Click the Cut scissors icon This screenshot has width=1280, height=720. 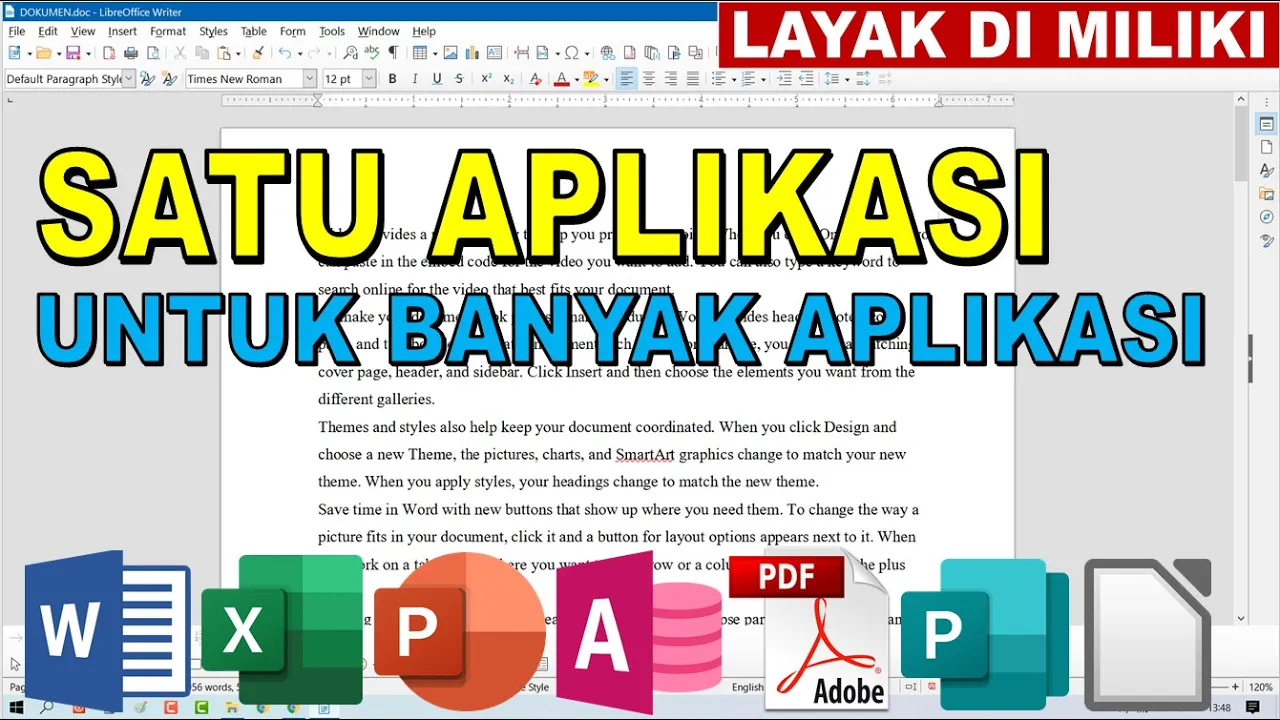tap(180, 53)
